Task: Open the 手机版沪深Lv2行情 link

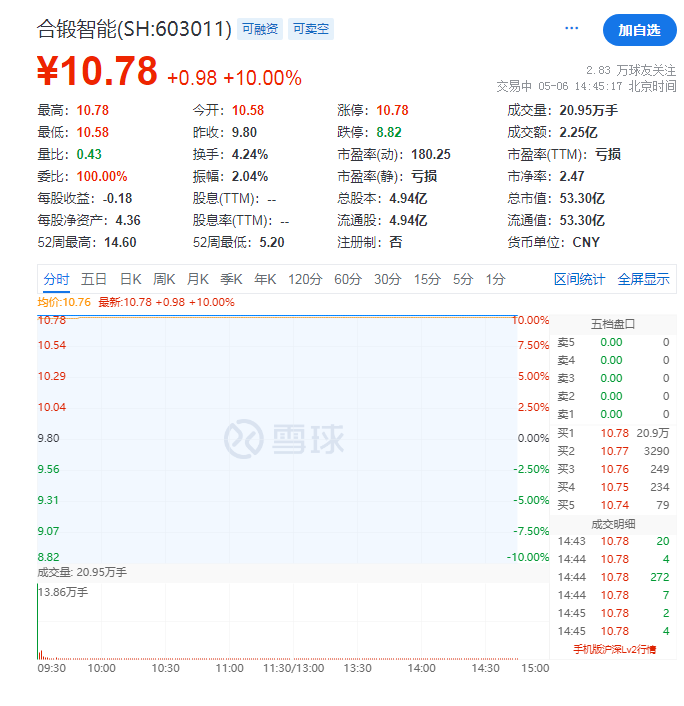Action: (x=614, y=650)
